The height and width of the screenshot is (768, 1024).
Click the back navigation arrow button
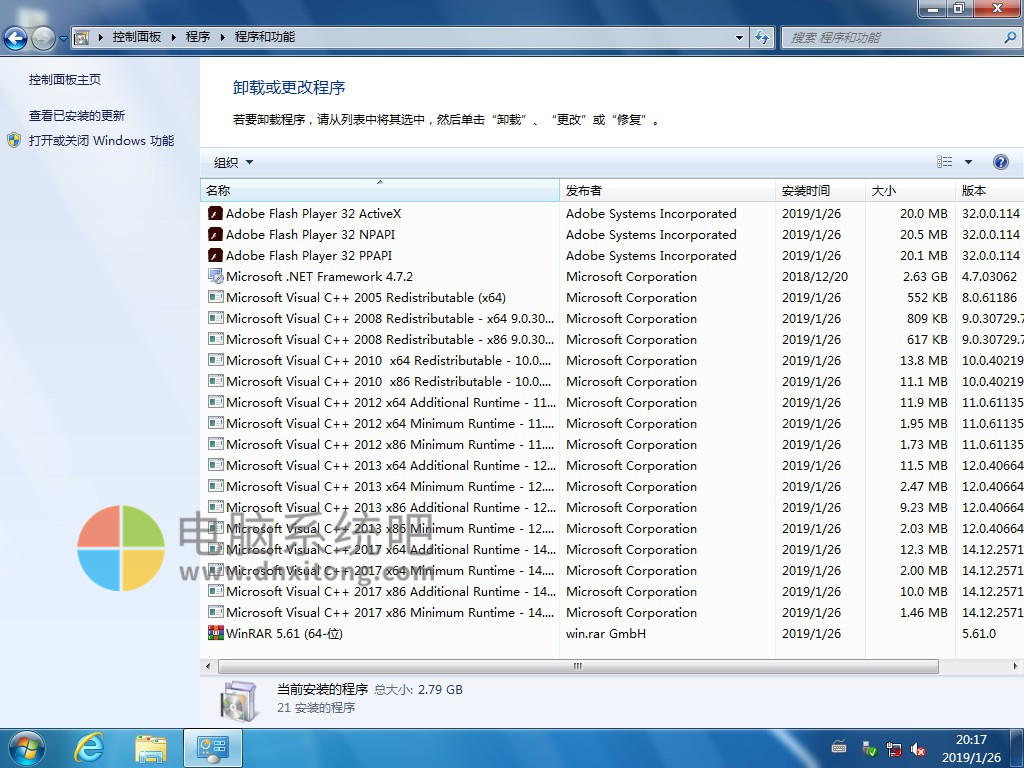coord(16,38)
